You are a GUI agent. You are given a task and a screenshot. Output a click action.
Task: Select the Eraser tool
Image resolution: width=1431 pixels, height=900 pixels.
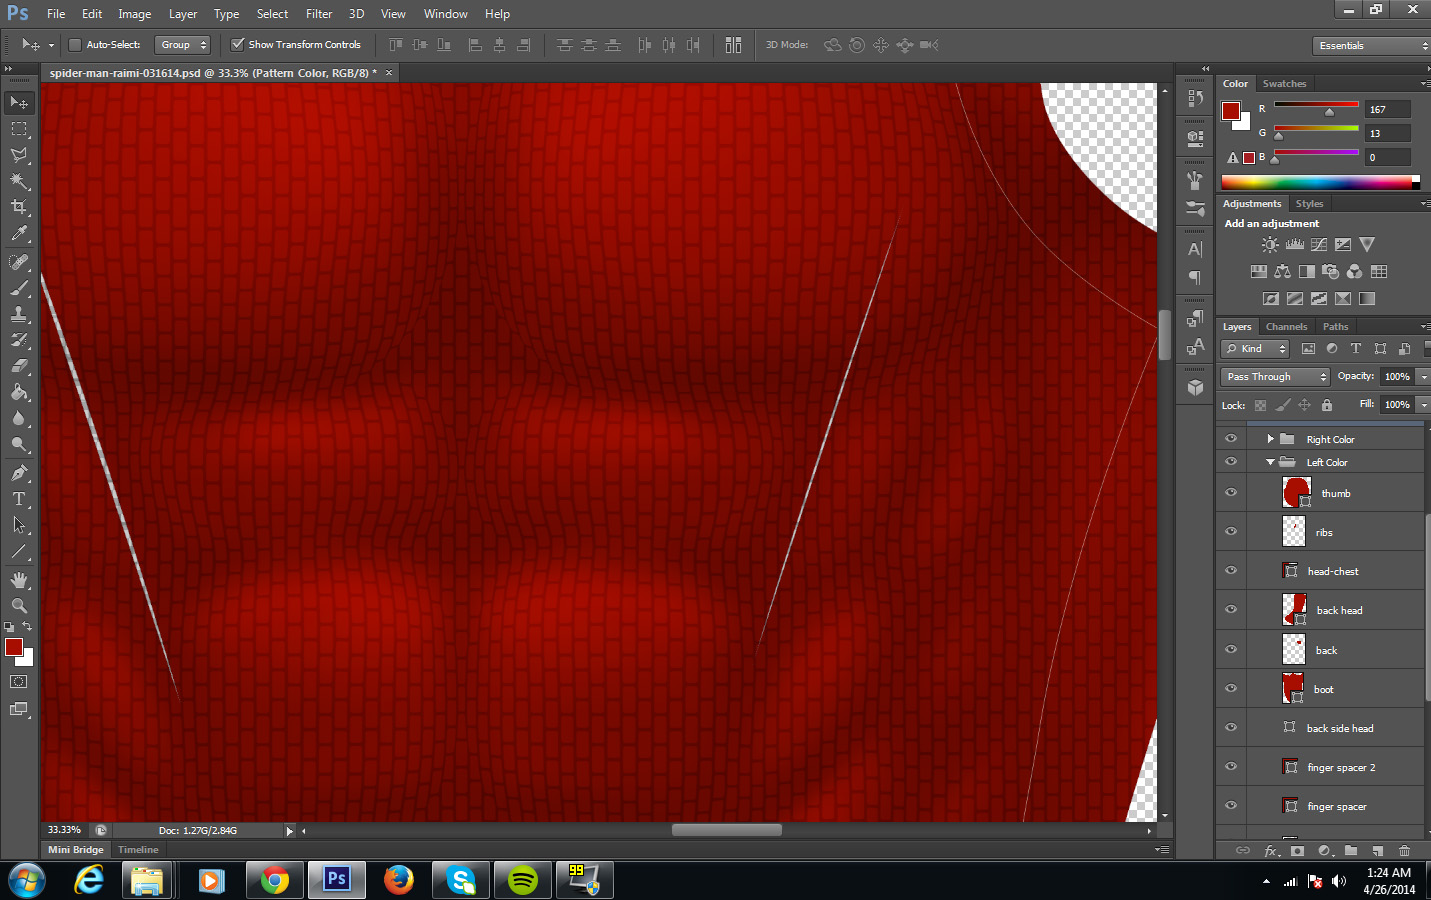click(x=19, y=366)
